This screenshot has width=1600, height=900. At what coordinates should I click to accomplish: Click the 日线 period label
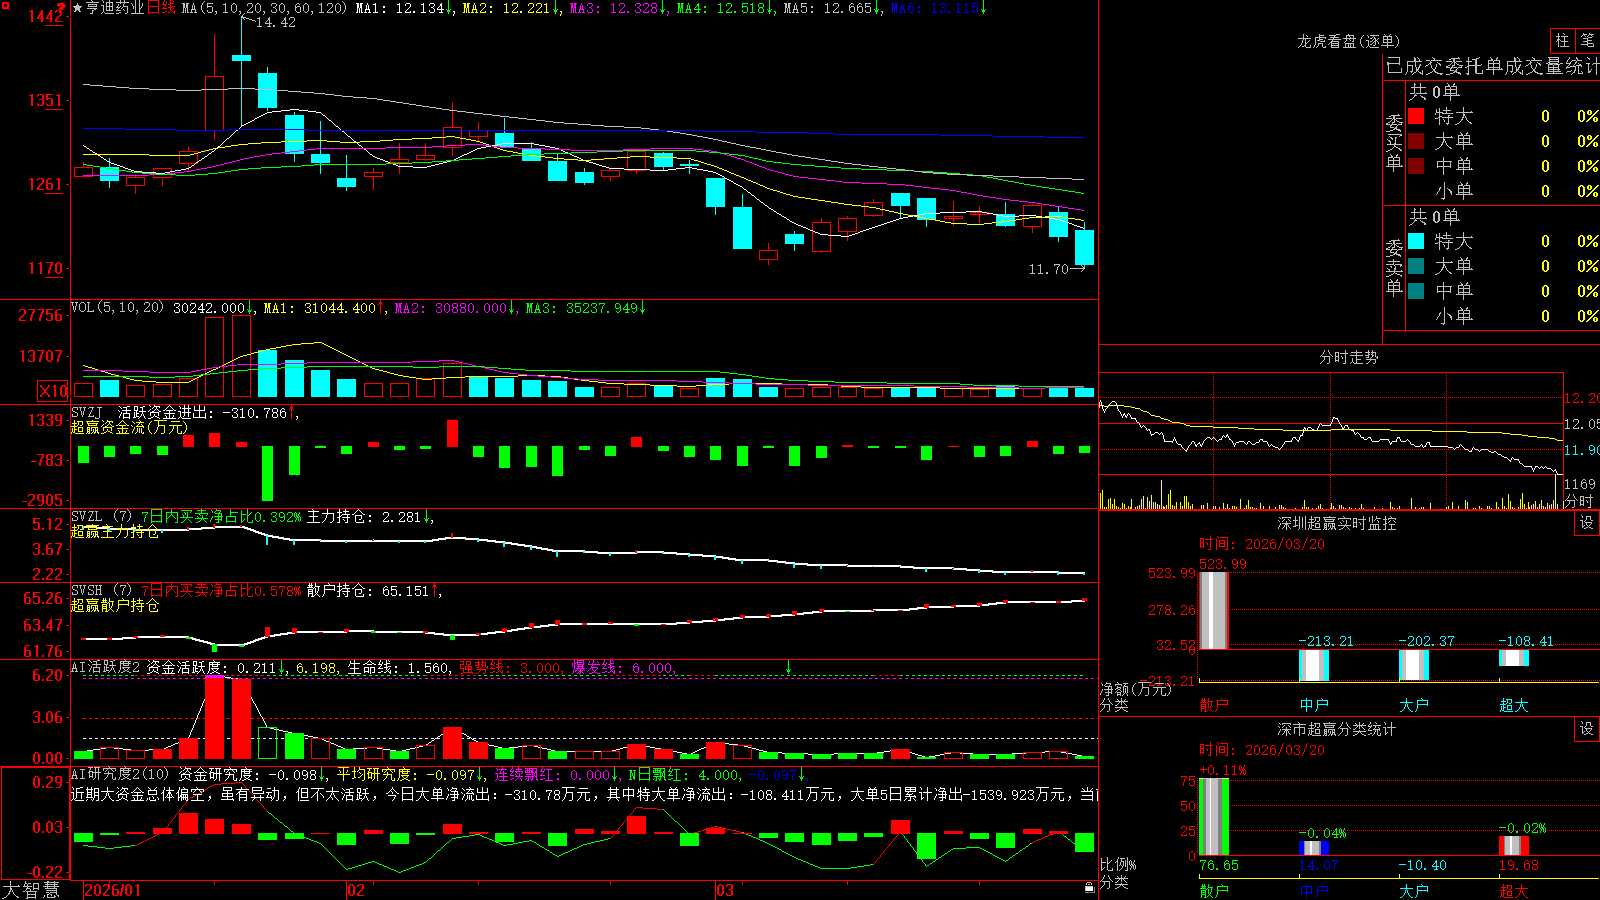coord(161,8)
